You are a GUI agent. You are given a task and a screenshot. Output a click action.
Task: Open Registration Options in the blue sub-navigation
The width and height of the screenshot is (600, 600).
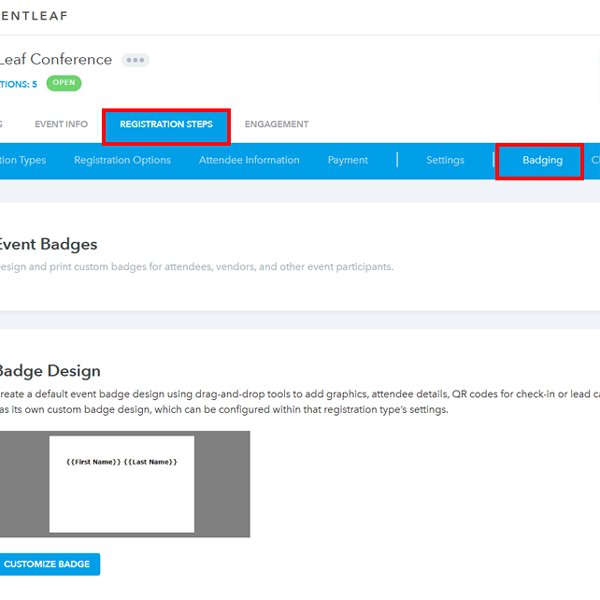(122, 160)
